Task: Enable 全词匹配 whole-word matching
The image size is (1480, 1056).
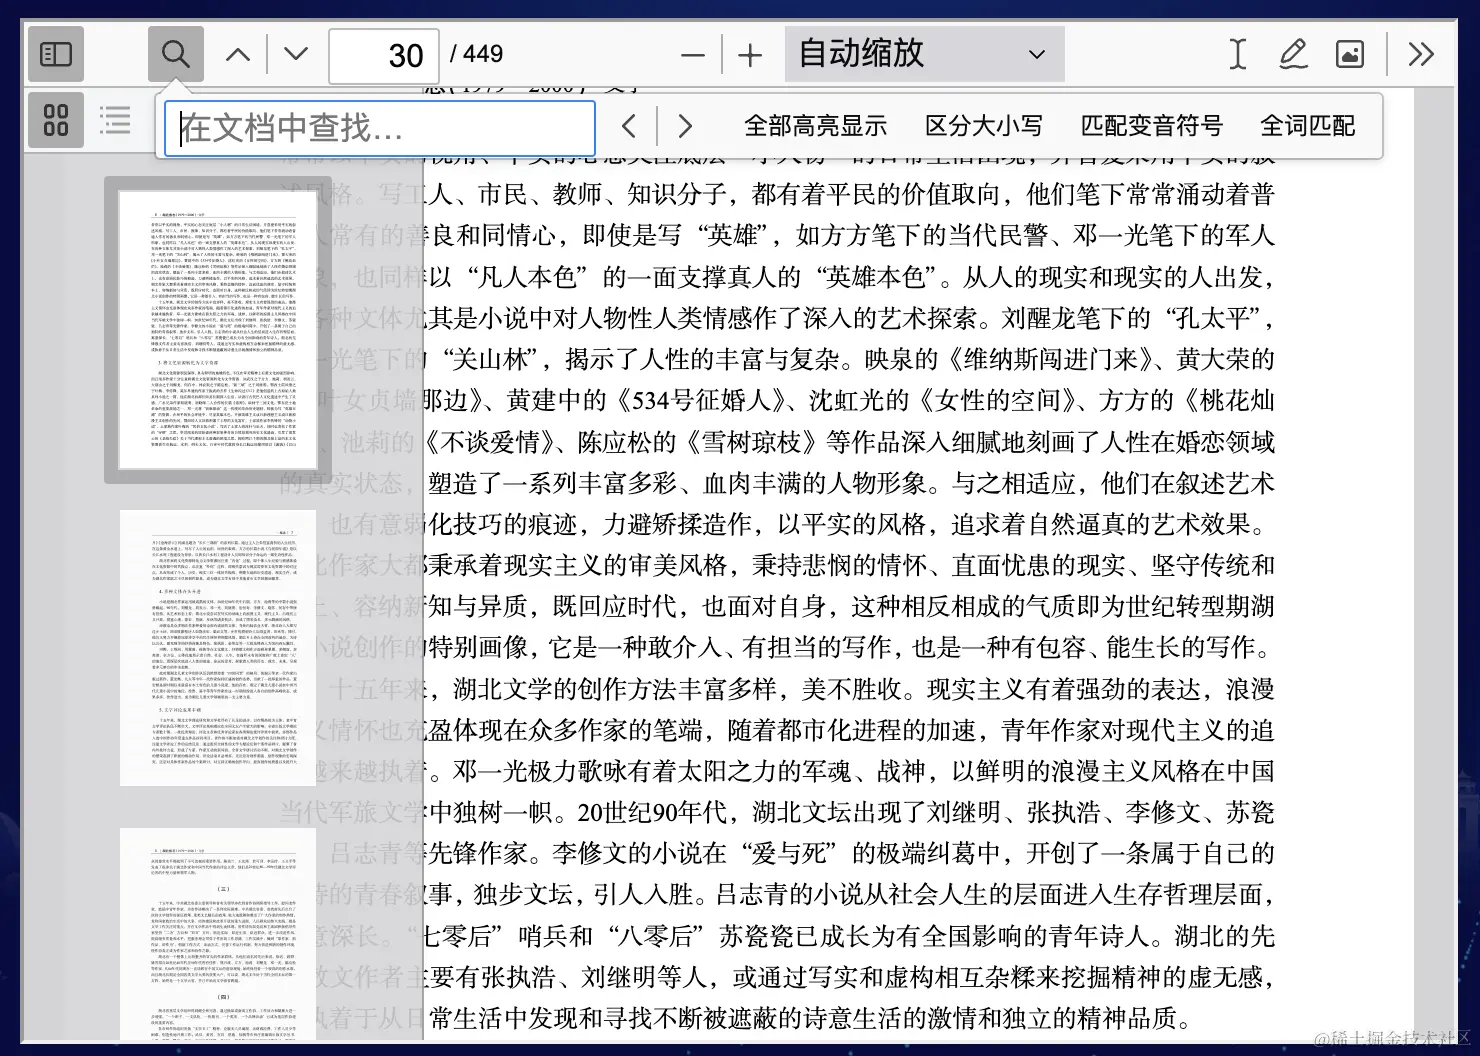Action: (x=1308, y=125)
